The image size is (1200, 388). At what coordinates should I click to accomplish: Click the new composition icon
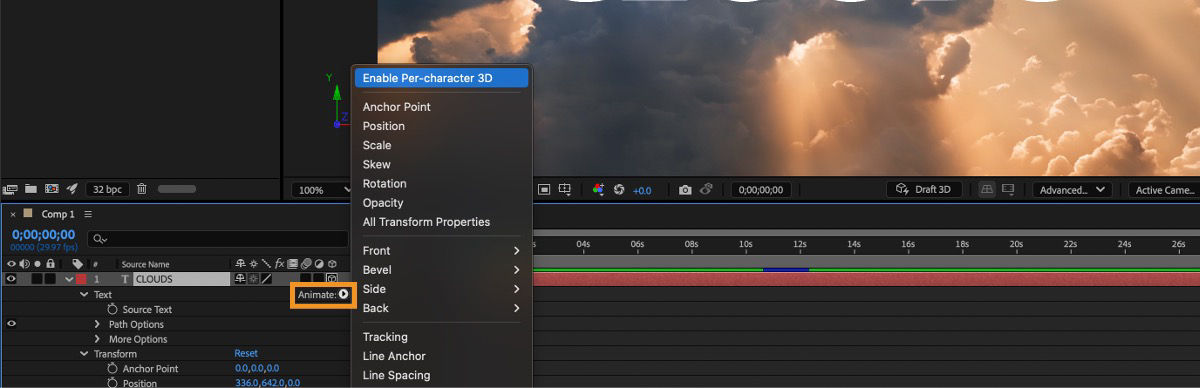click(51, 189)
